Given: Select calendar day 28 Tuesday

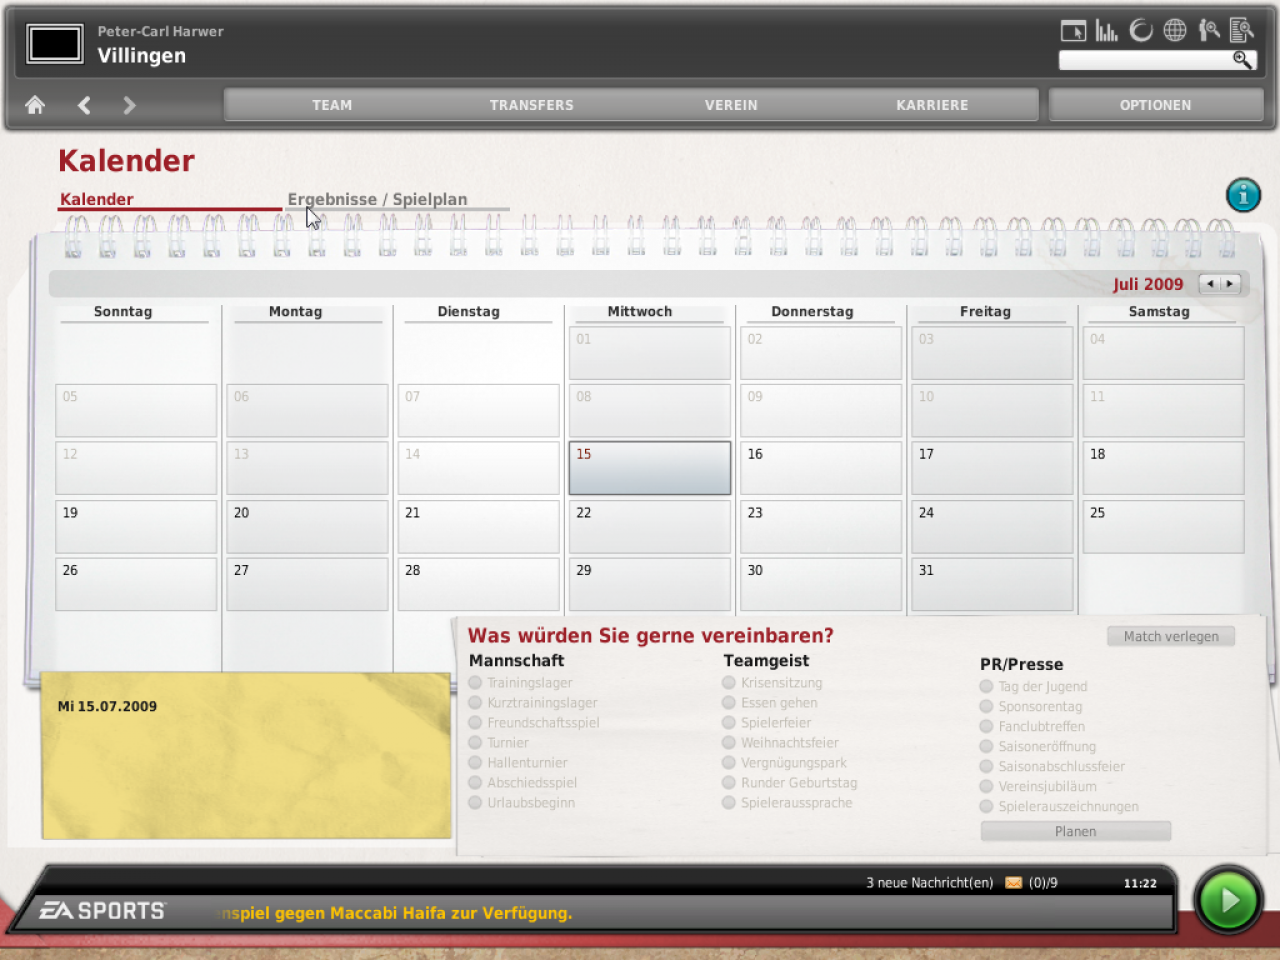Looking at the screenshot, I should coord(478,584).
